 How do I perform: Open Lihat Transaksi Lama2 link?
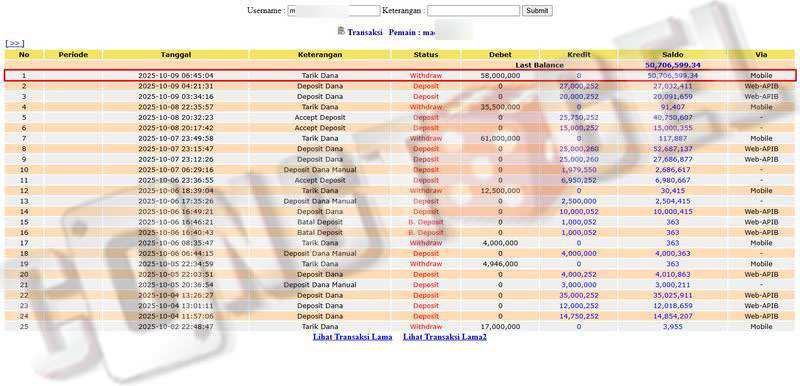point(445,337)
